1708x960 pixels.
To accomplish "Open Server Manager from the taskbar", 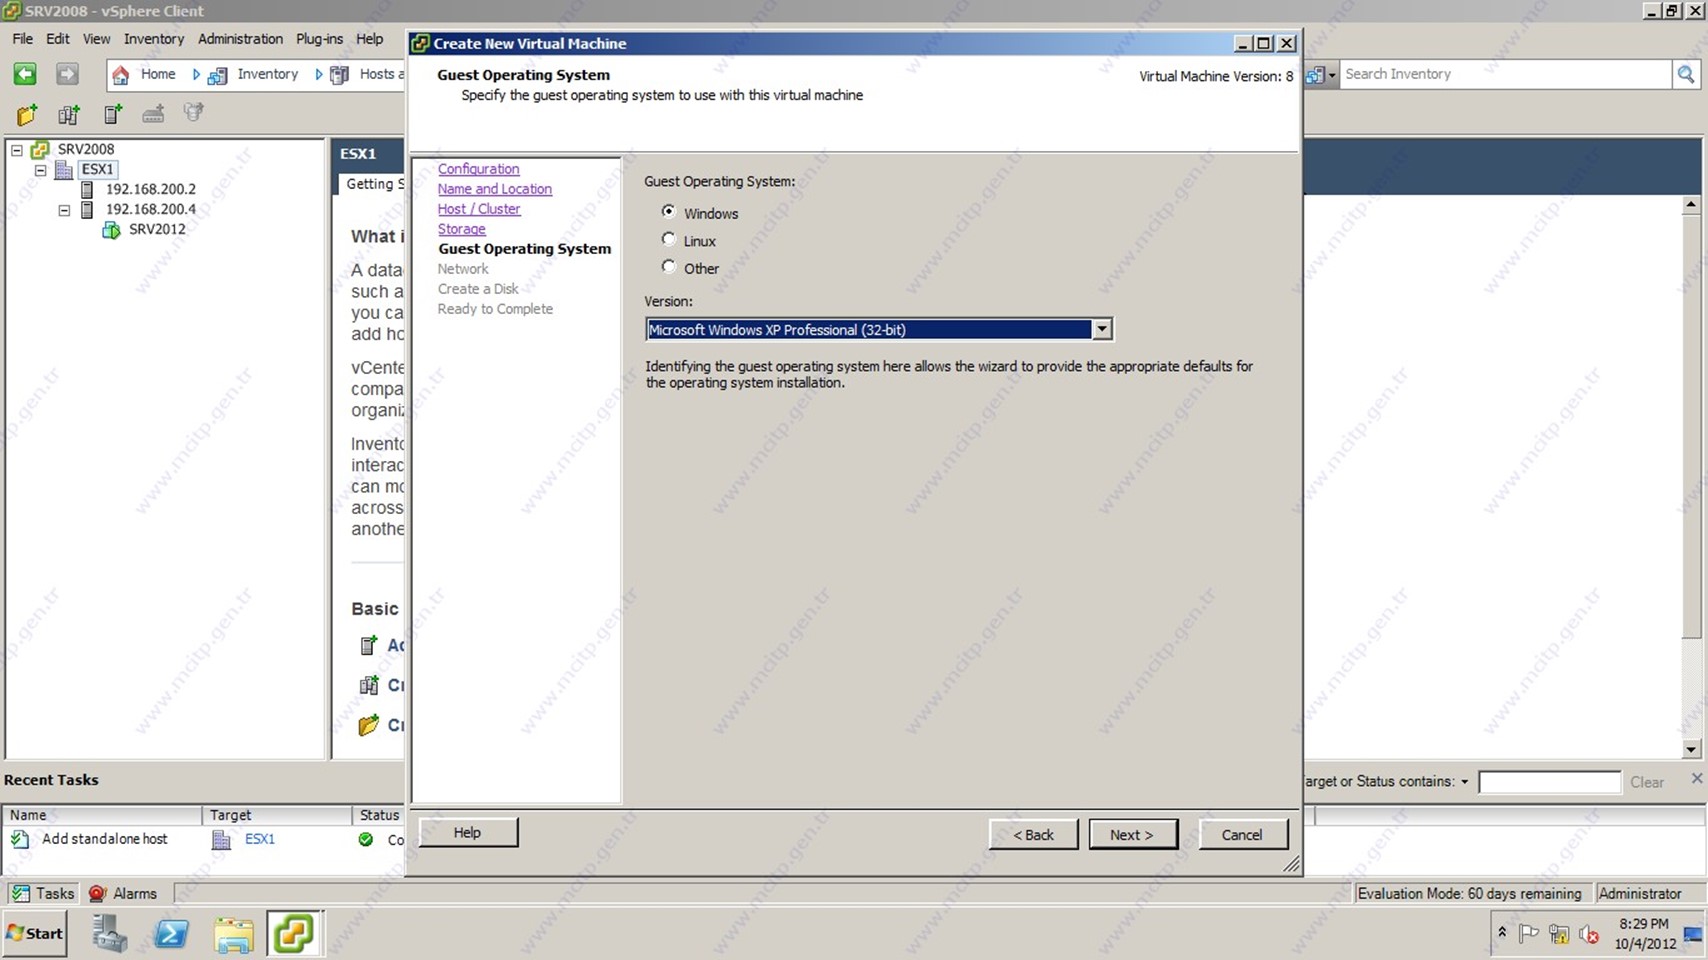I will [x=109, y=934].
